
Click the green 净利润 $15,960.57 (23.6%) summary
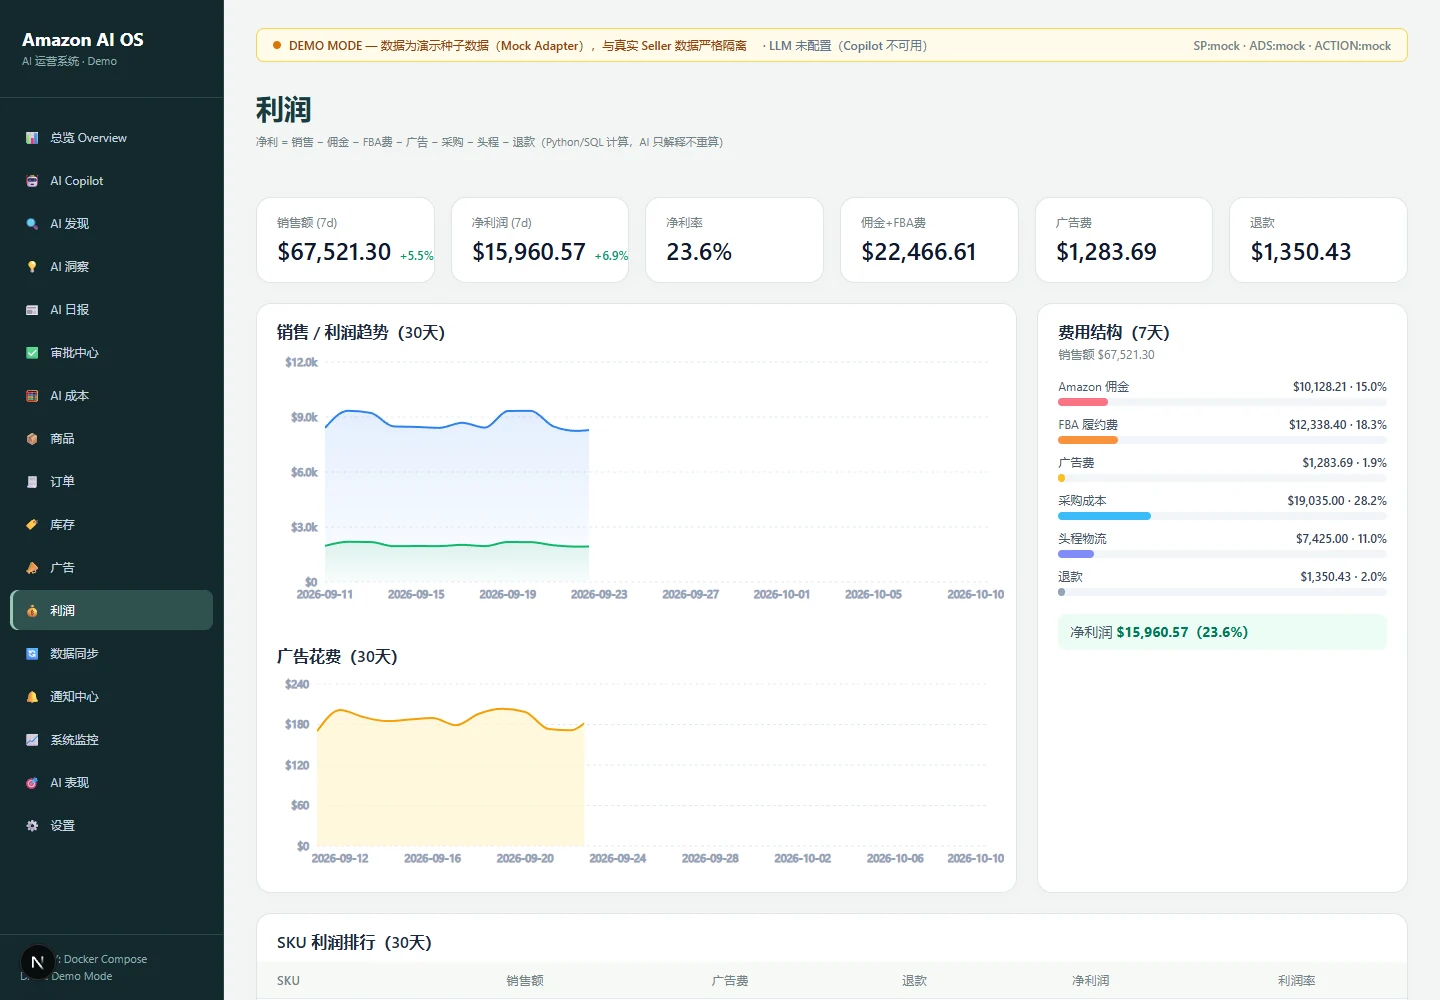(x=1222, y=632)
